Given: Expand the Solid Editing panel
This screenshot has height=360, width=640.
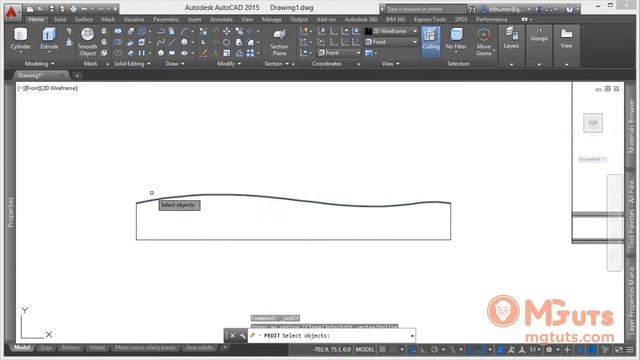Looking at the screenshot, I should click(132, 64).
